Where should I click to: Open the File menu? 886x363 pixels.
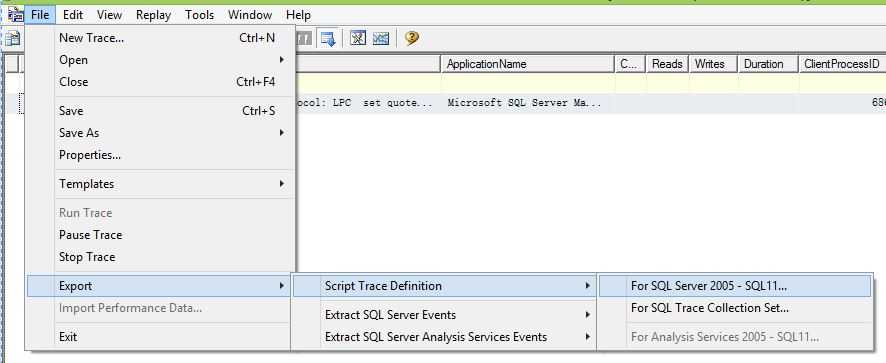tap(40, 15)
